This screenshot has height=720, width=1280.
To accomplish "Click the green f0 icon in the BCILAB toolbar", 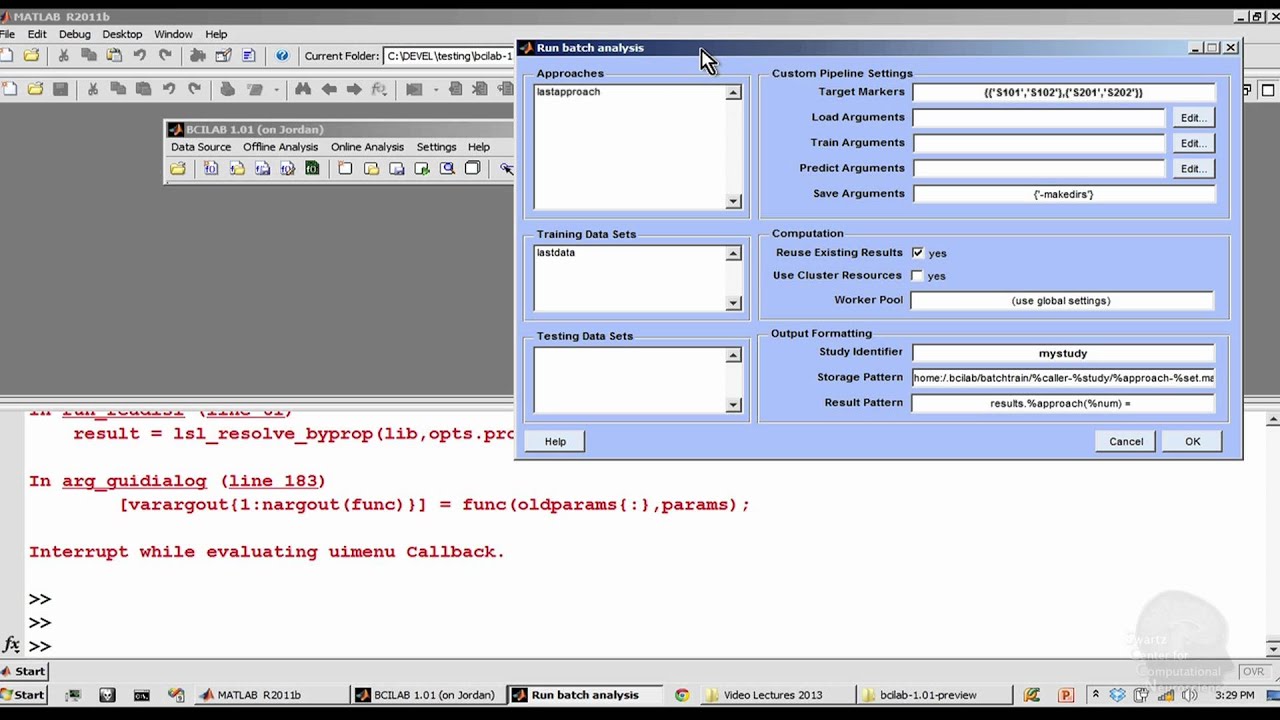I will [x=312, y=169].
